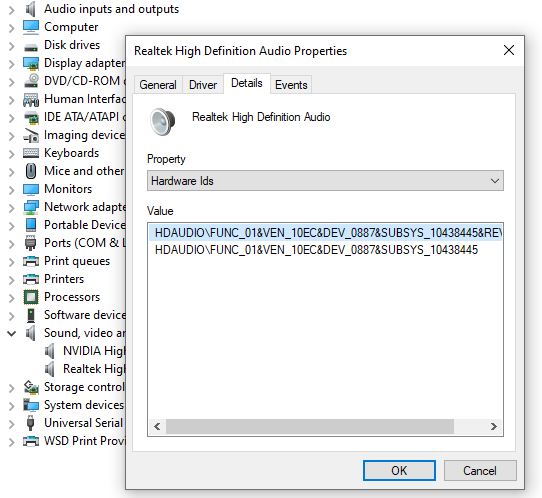Select the Print queues tree item label
This screenshot has height=498, width=542.
(x=77, y=261)
